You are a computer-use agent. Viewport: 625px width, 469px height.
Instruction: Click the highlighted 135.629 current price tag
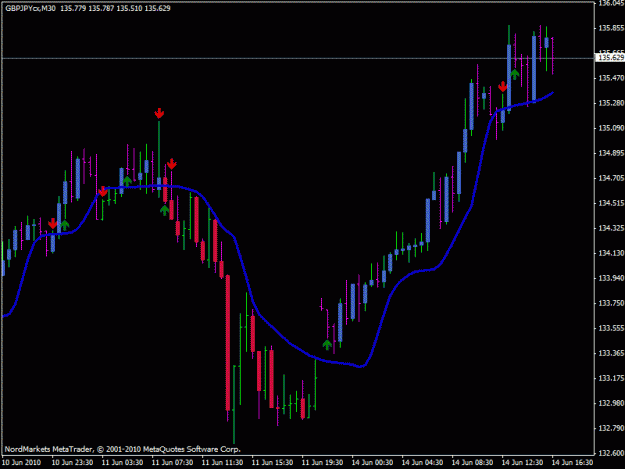pyautogui.click(x=610, y=58)
